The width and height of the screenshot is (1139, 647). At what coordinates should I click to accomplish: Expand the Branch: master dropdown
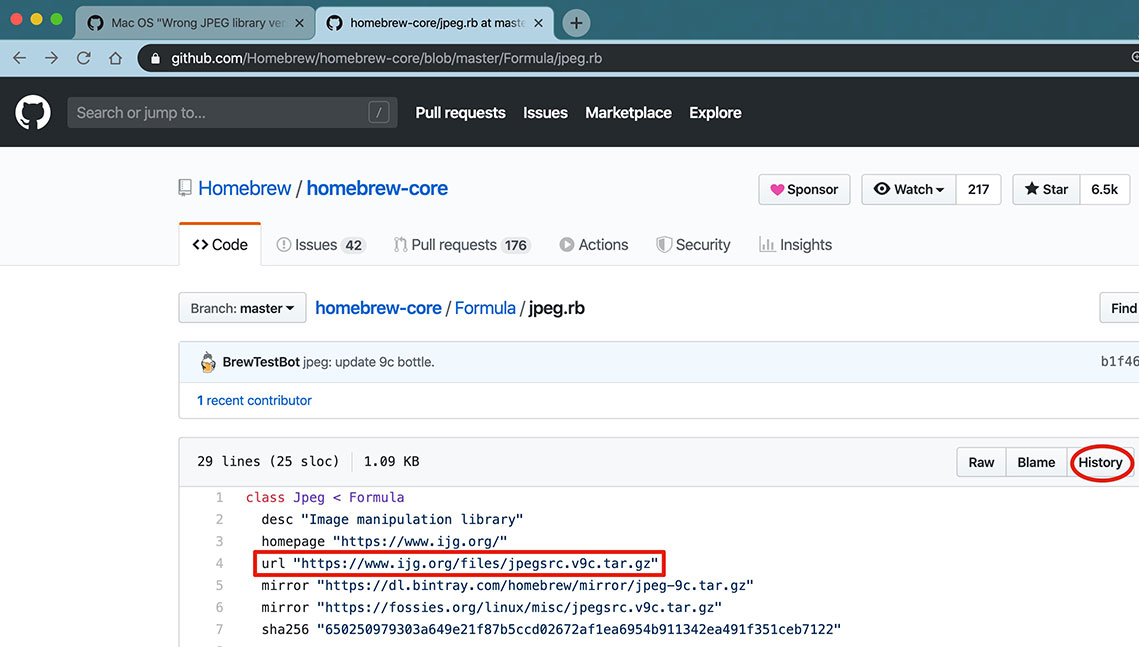(x=242, y=308)
